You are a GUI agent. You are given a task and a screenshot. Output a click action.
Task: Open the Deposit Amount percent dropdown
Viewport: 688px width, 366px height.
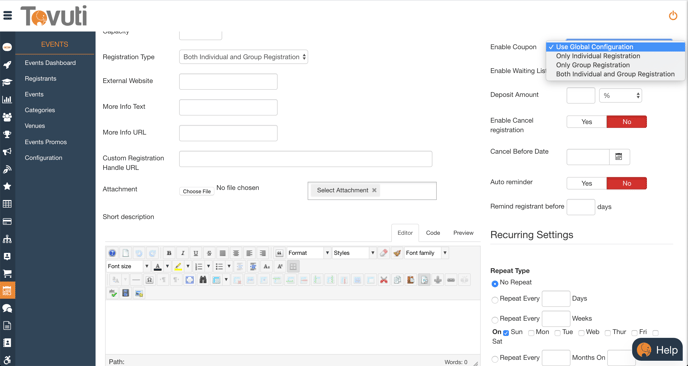(x=620, y=95)
